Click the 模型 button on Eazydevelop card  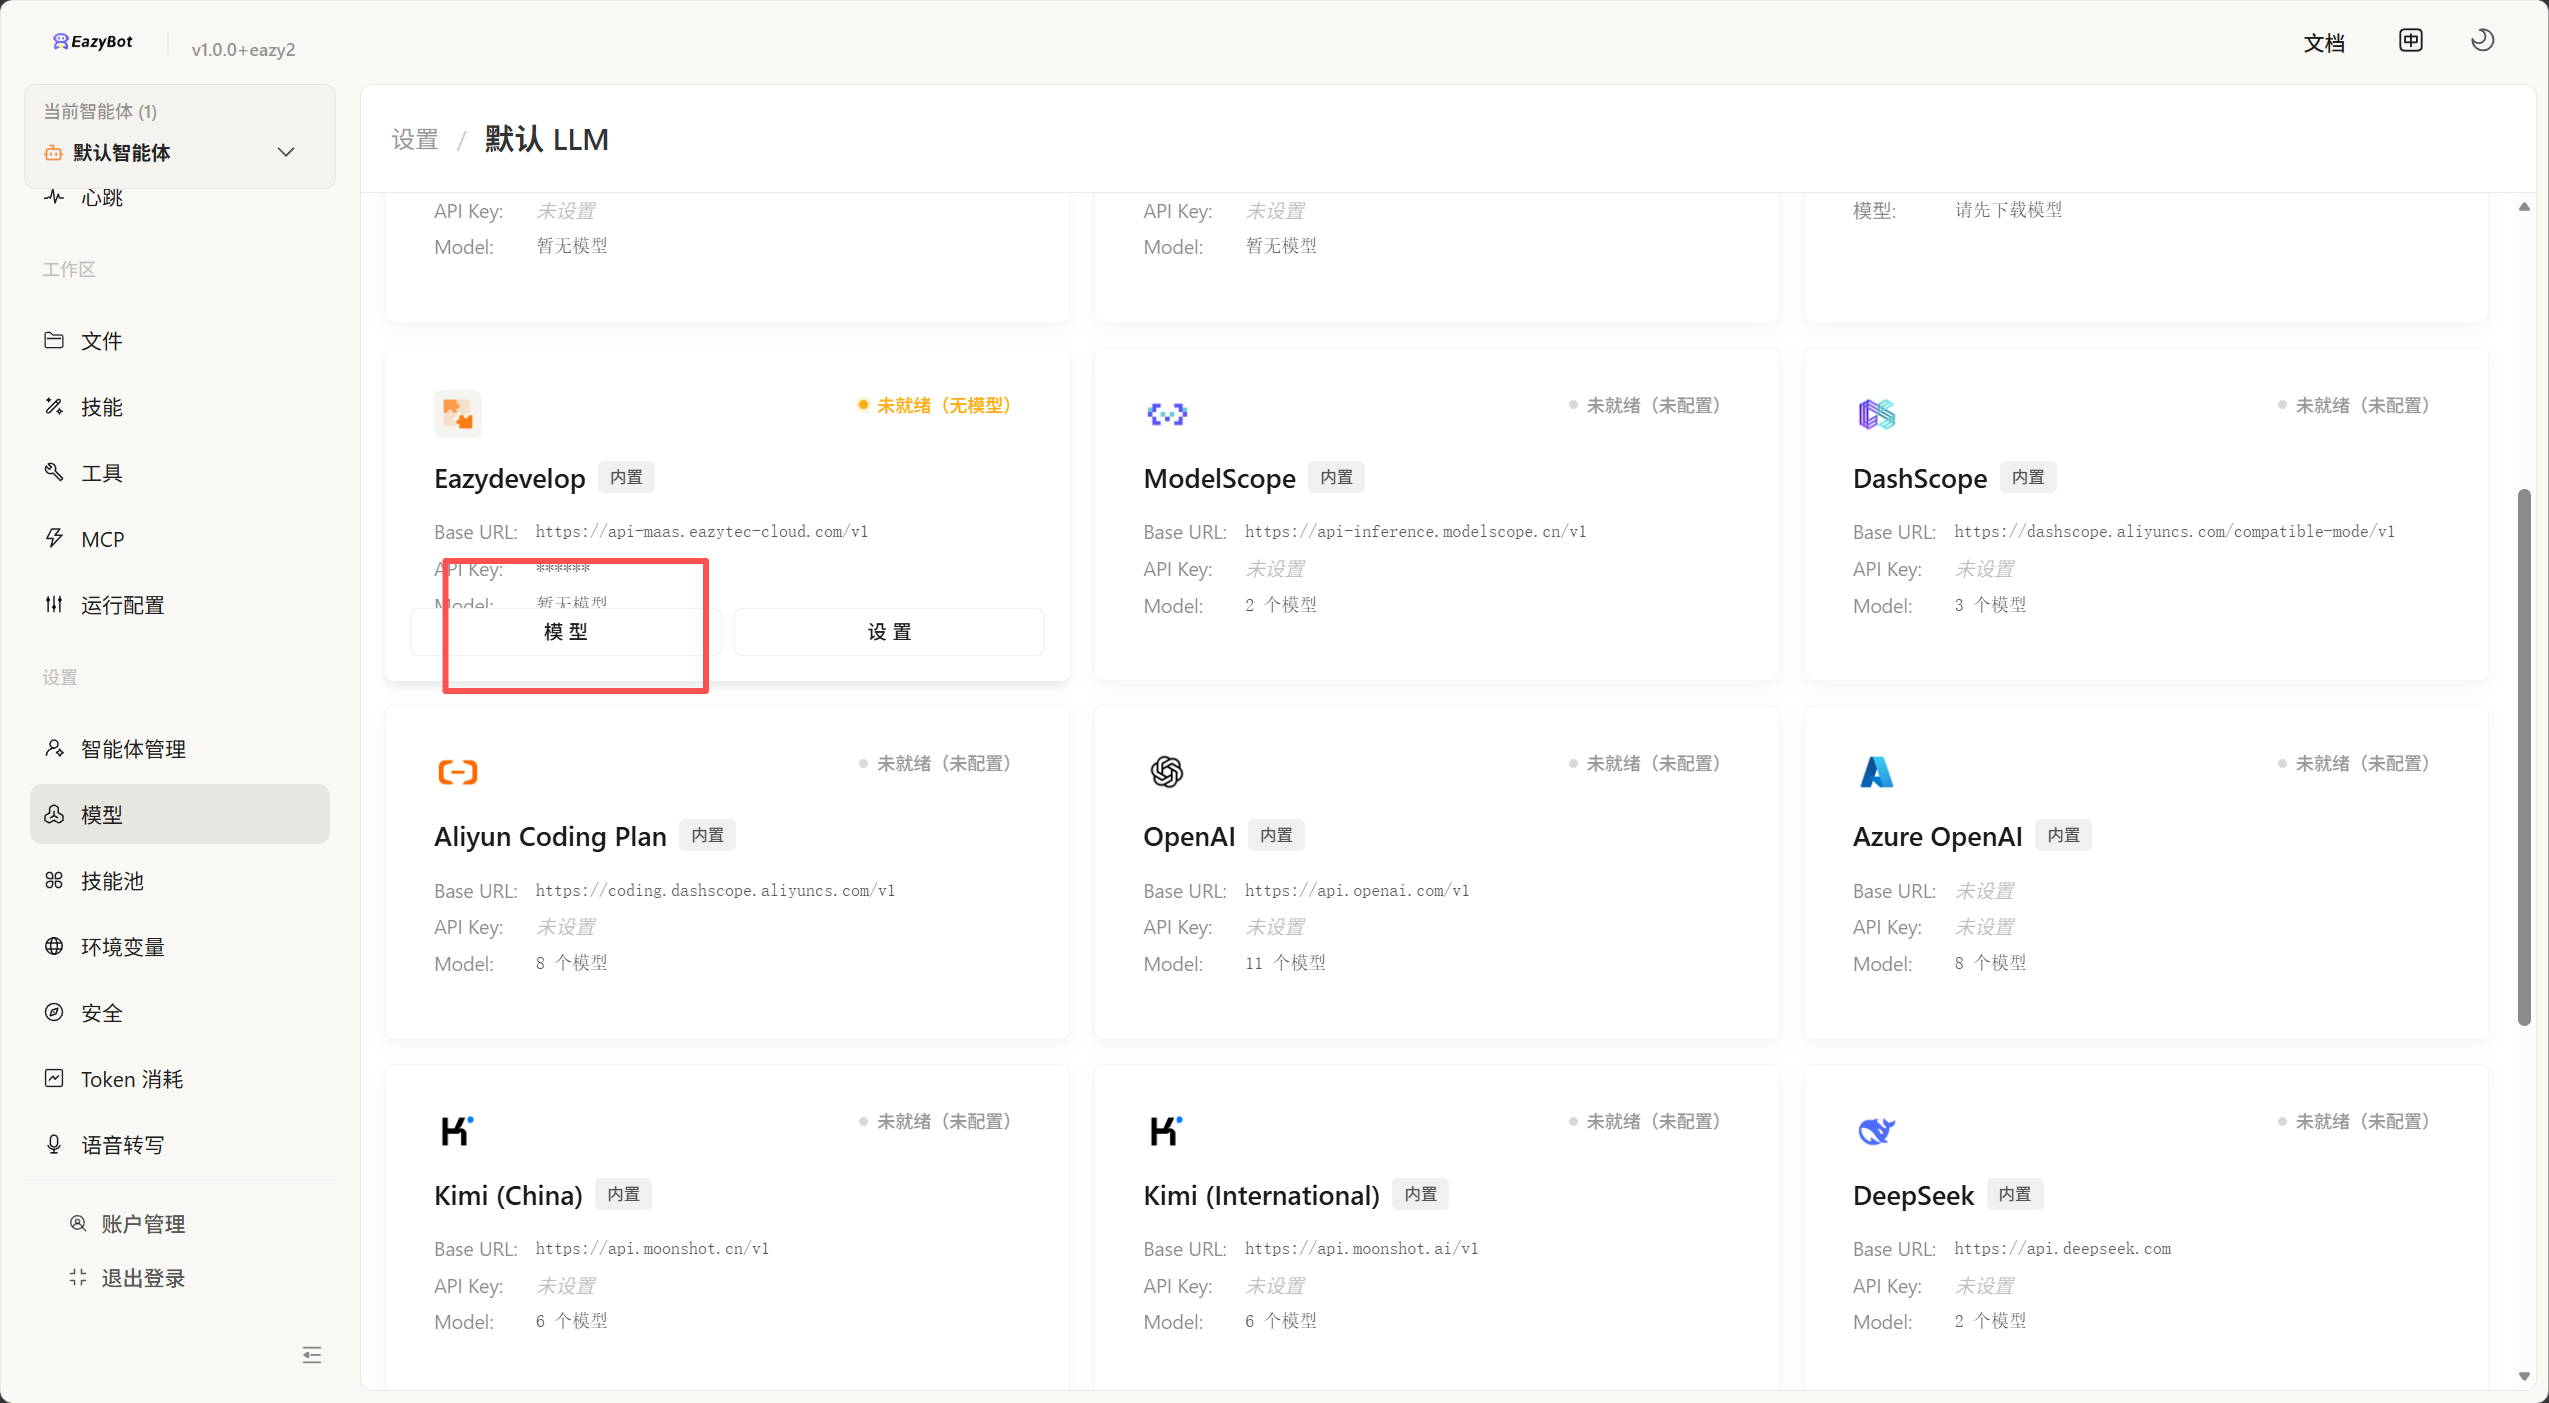tap(565, 632)
